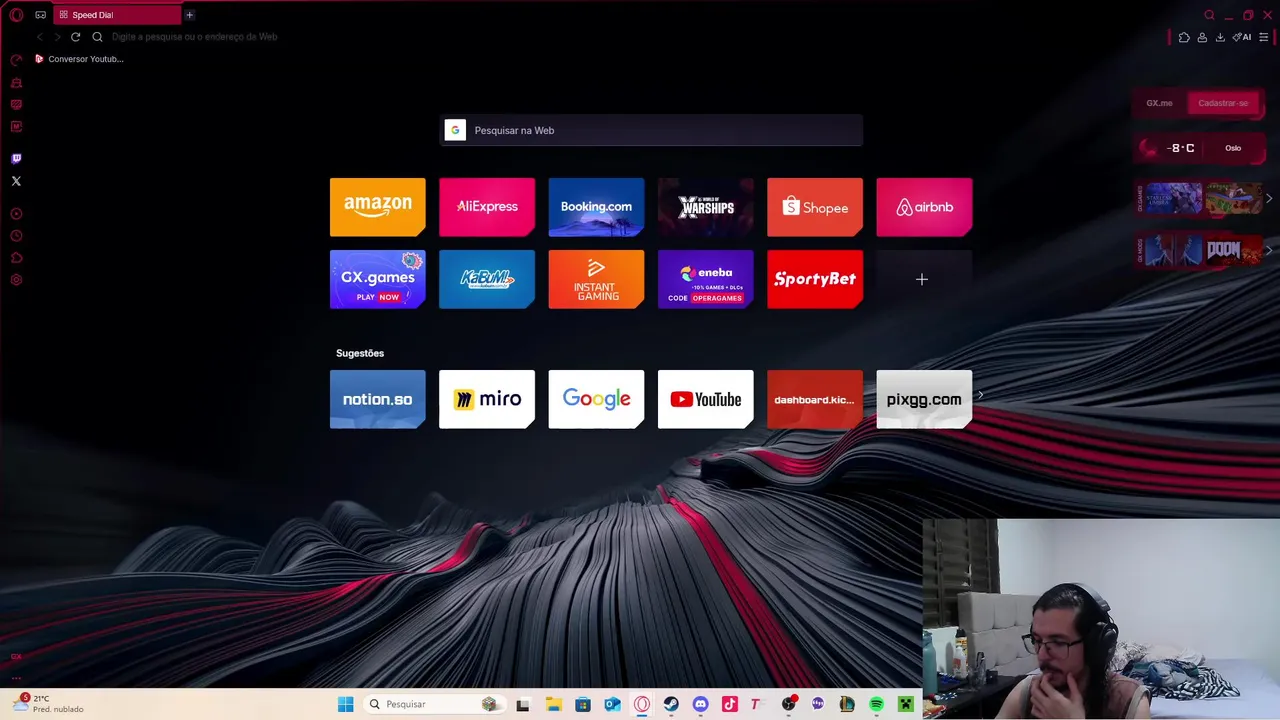Click the search tabs magnifier icon

click(x=1209, y=15)
